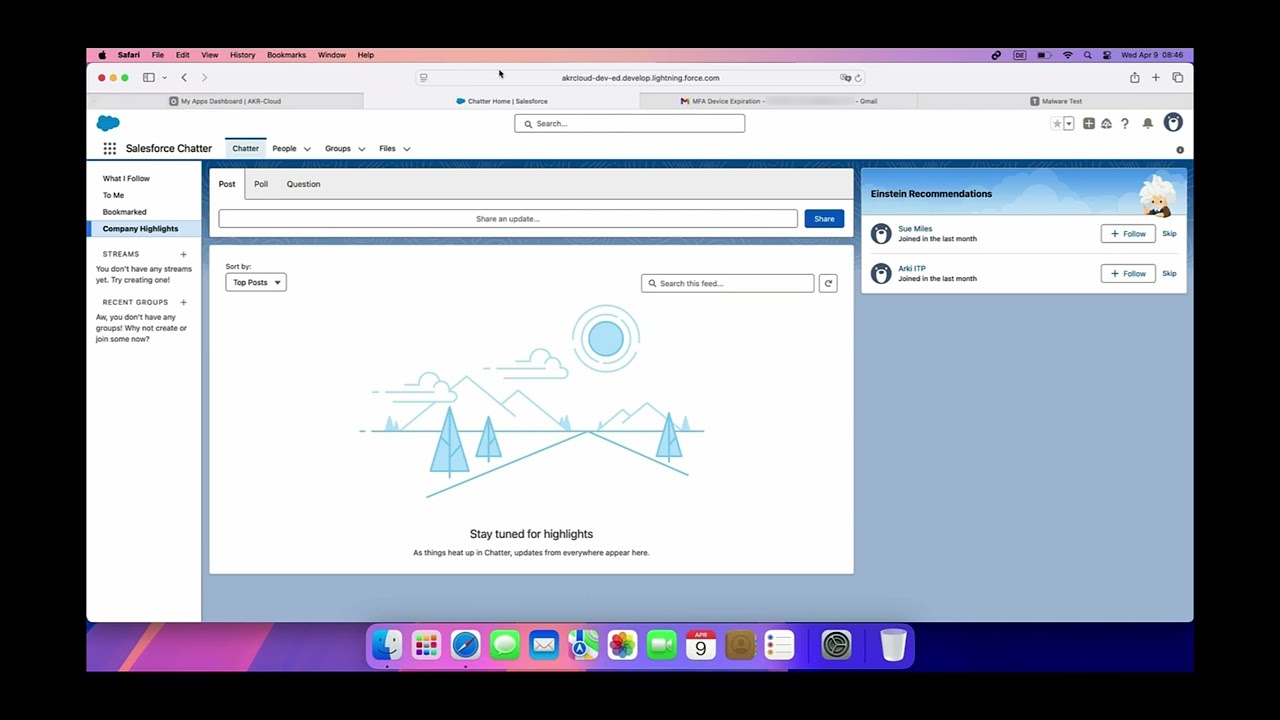Show Safari tab overview

[x=1178, y=77]
